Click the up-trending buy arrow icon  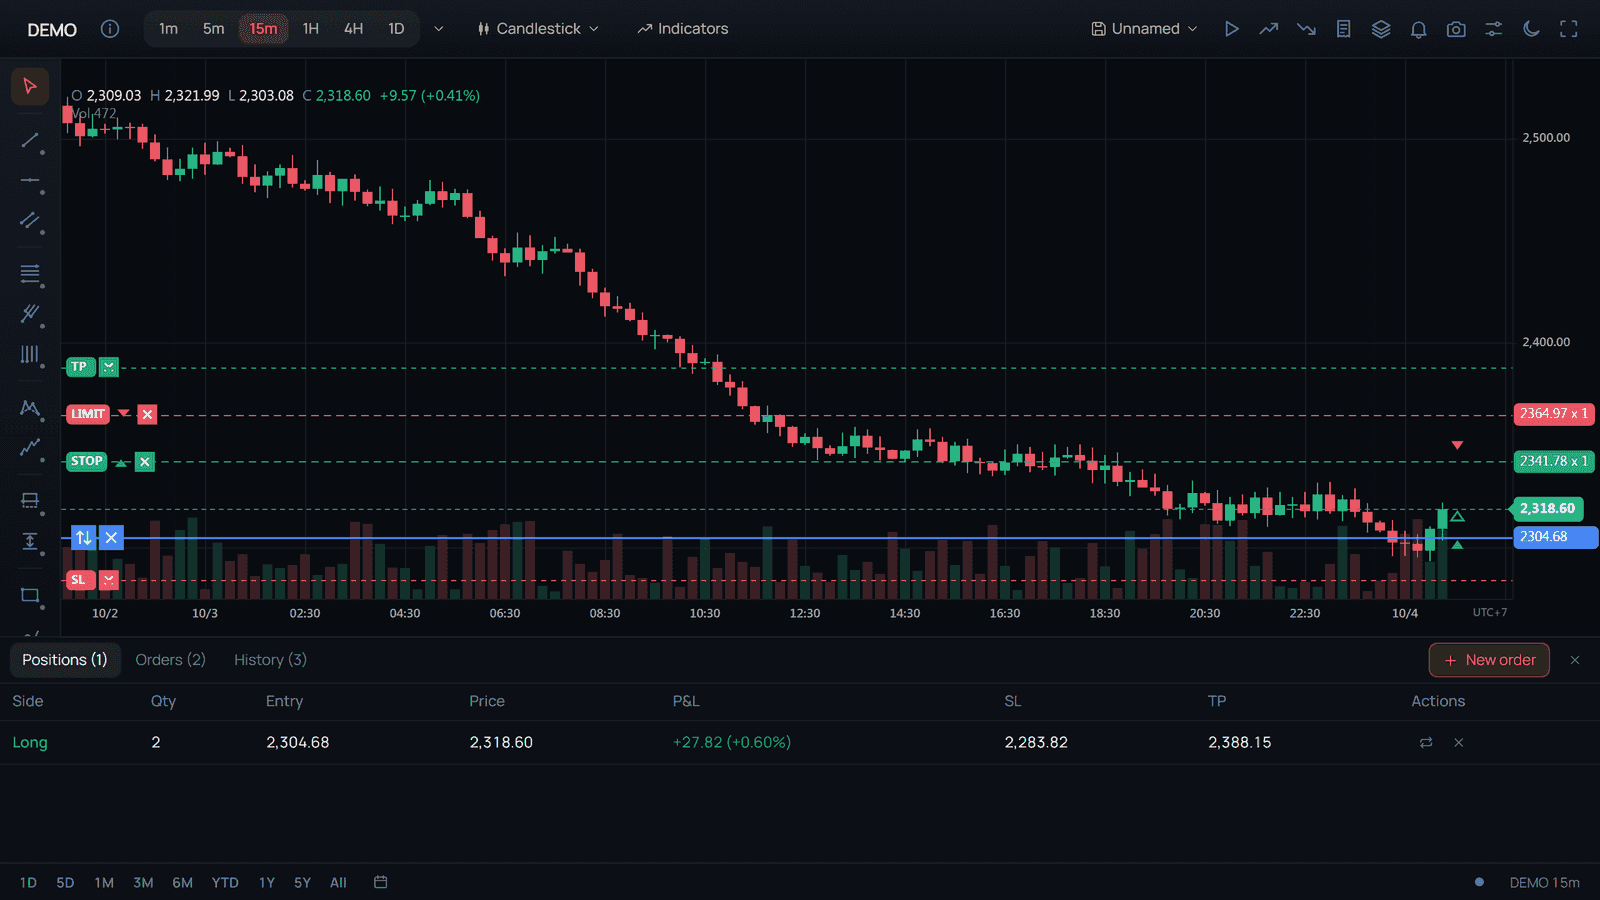click(1269, 29)
